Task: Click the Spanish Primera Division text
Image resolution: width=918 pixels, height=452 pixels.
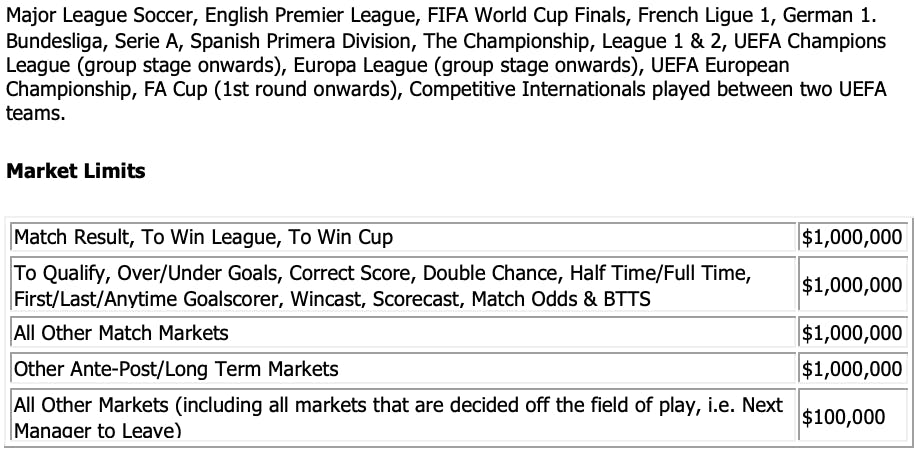Action: pos(301,41)
